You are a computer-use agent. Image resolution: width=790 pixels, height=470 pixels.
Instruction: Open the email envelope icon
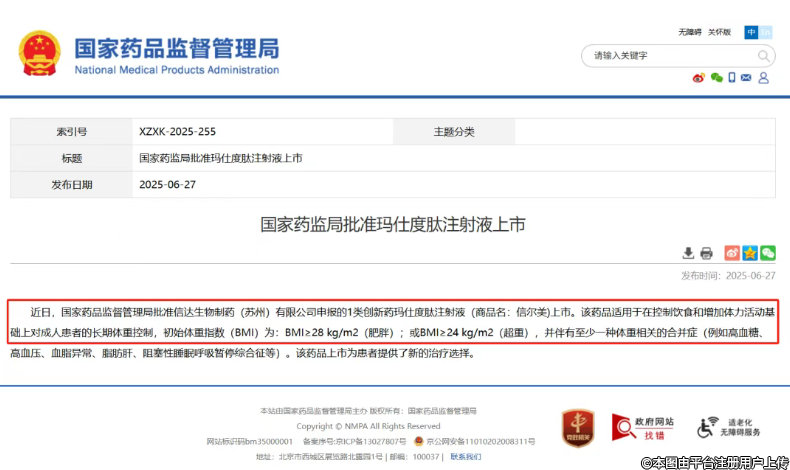pyautogui.click(x=747, y=78)
